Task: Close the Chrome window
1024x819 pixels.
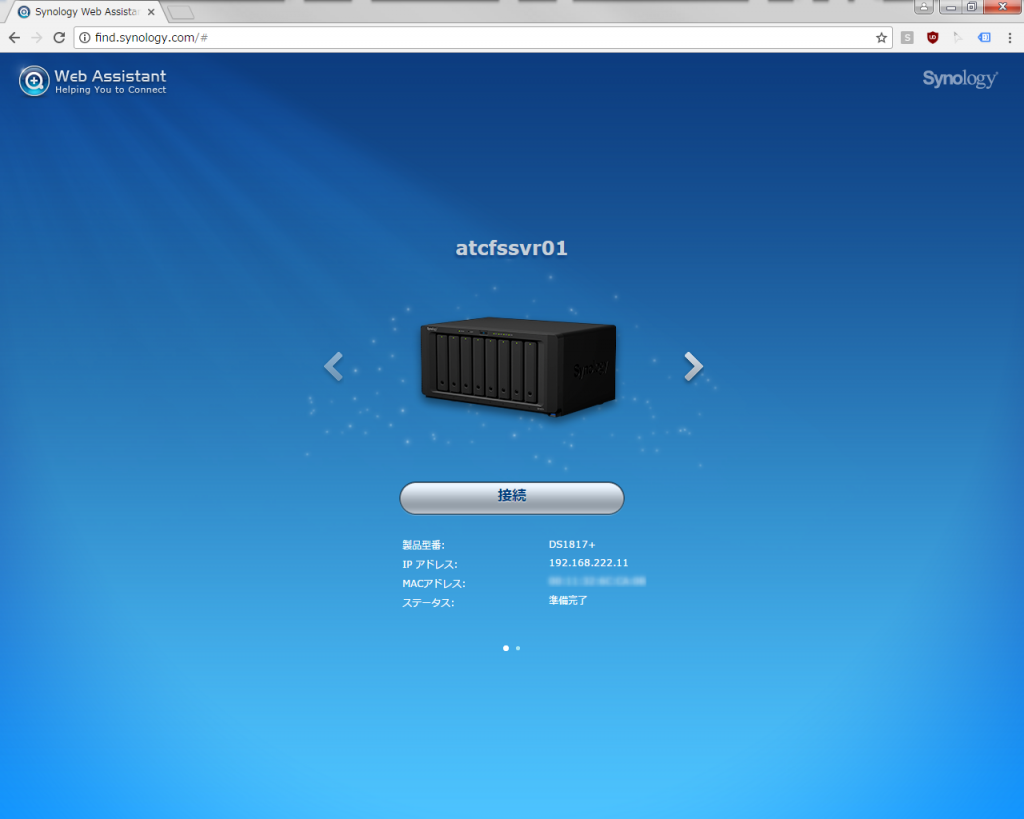Action: [1002, 7]
